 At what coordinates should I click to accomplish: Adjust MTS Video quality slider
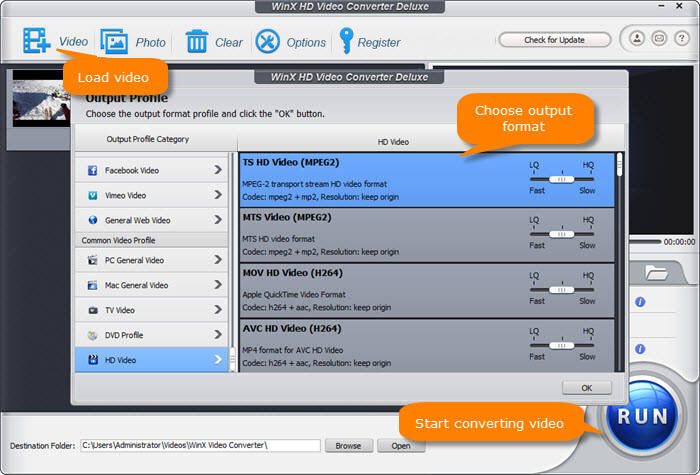[562, 234]
